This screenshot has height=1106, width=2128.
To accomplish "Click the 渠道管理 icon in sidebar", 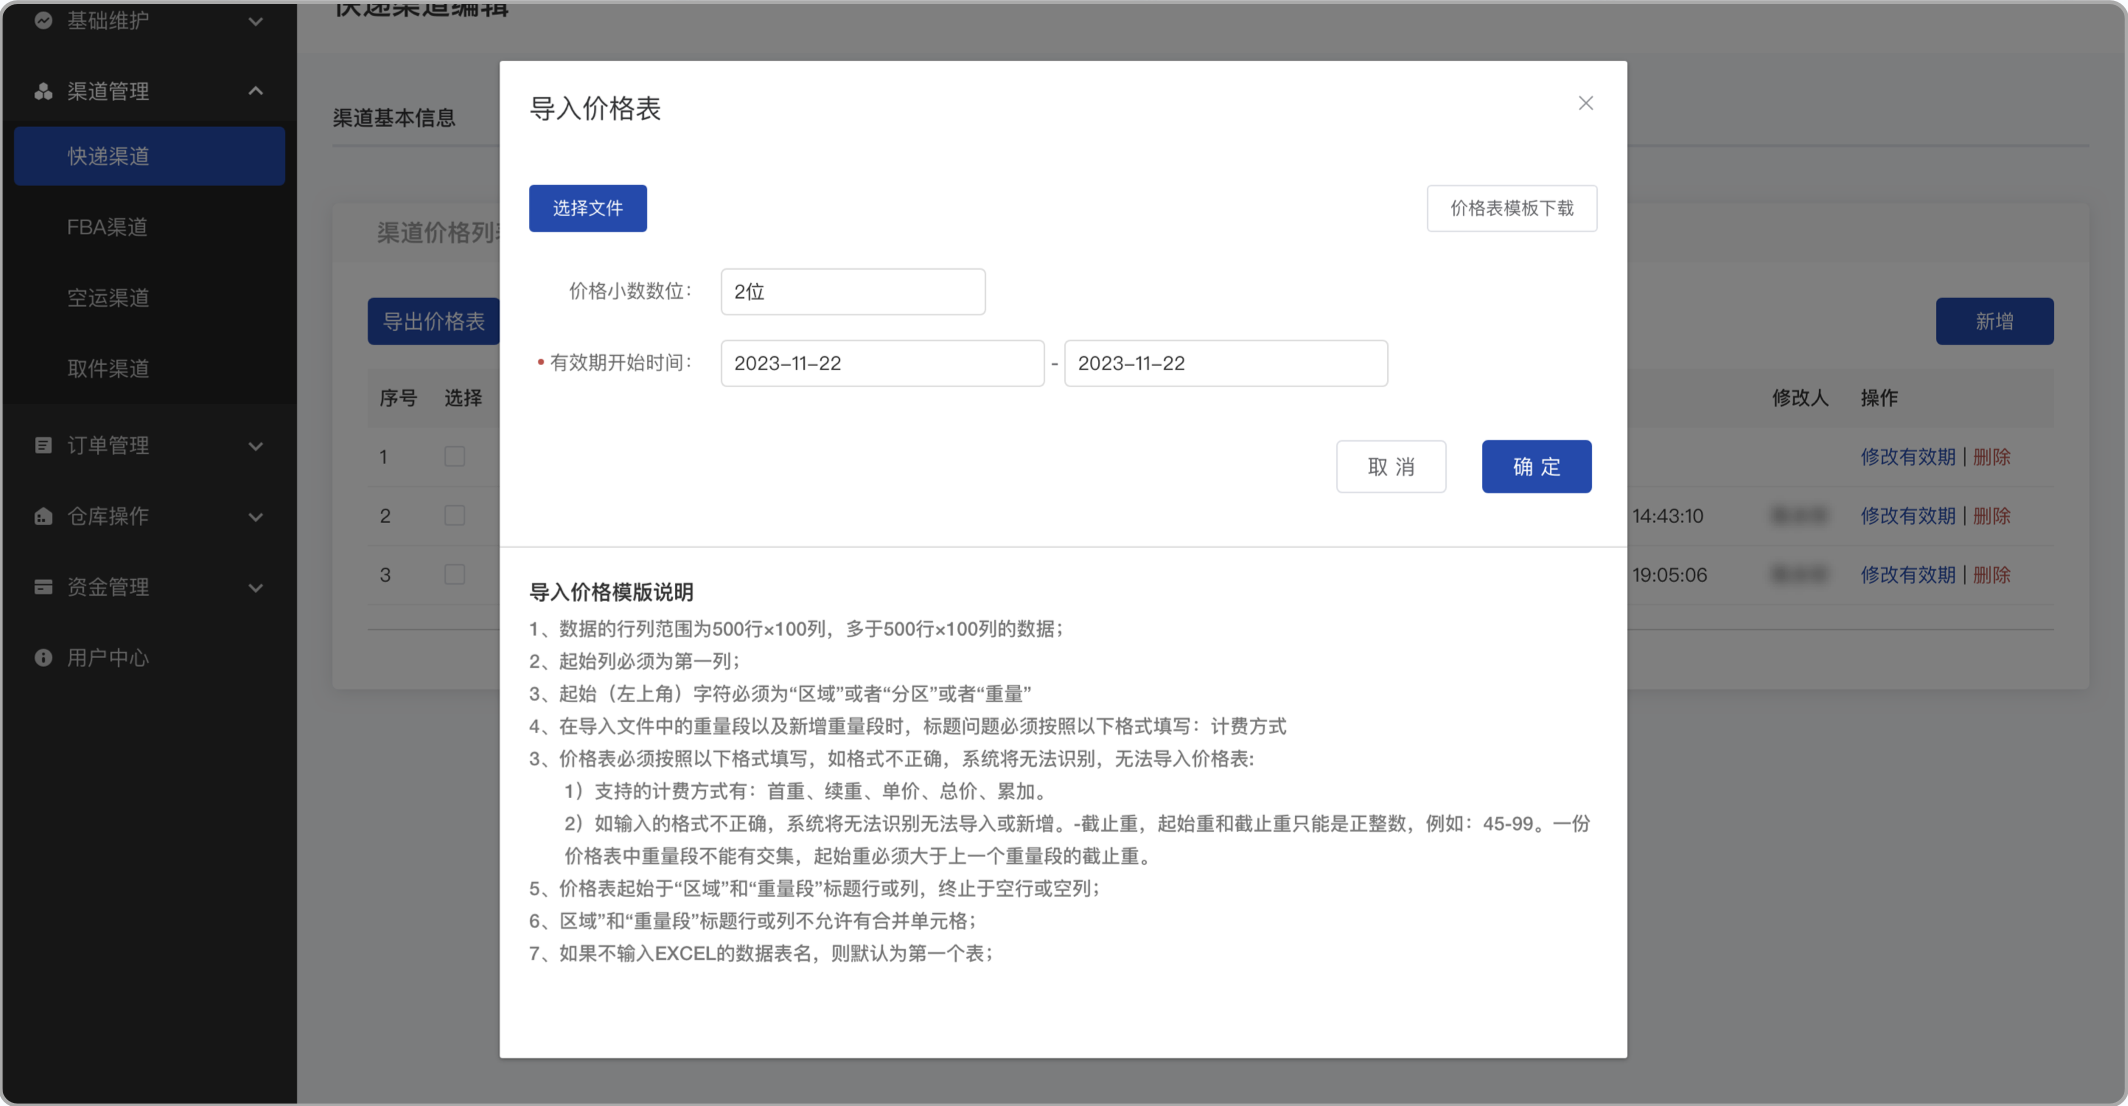I will (42, 91).
